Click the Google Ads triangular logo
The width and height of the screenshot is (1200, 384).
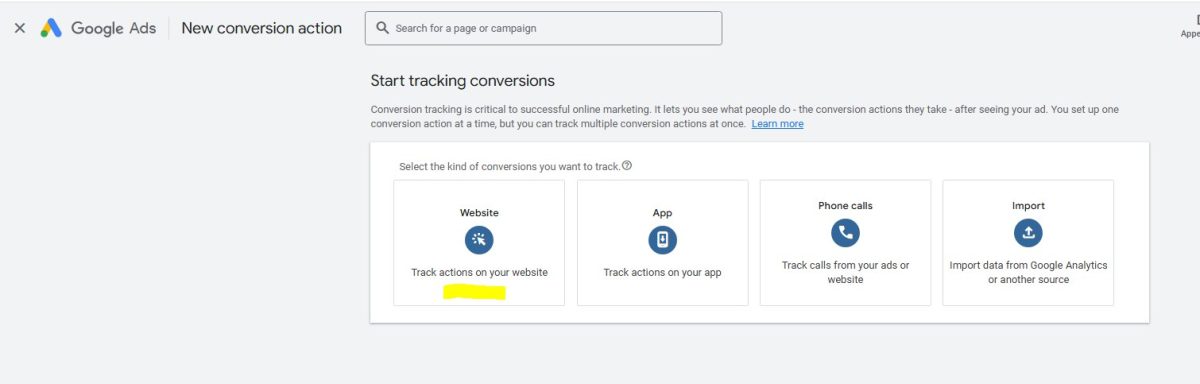tap(51, 28)
